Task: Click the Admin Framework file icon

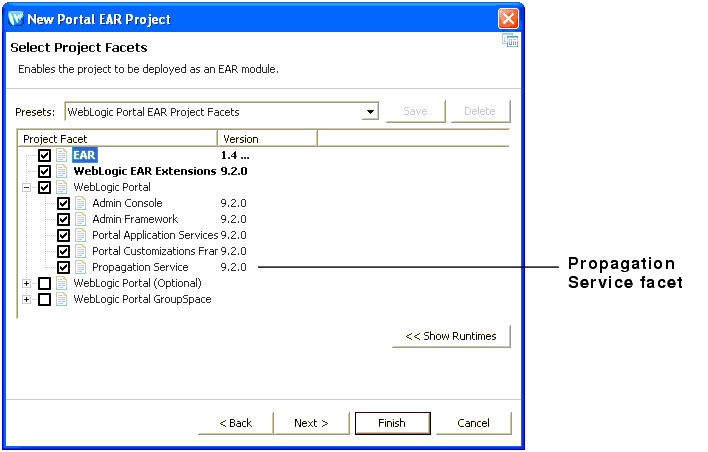Action: click(80, 219)
